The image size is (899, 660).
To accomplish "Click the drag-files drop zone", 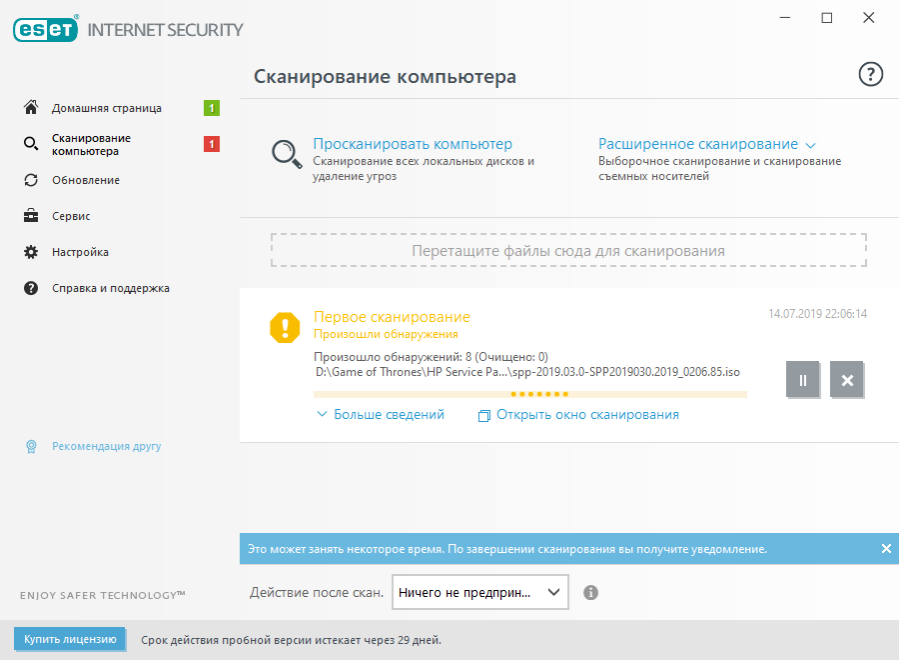I will click(568, 251).
